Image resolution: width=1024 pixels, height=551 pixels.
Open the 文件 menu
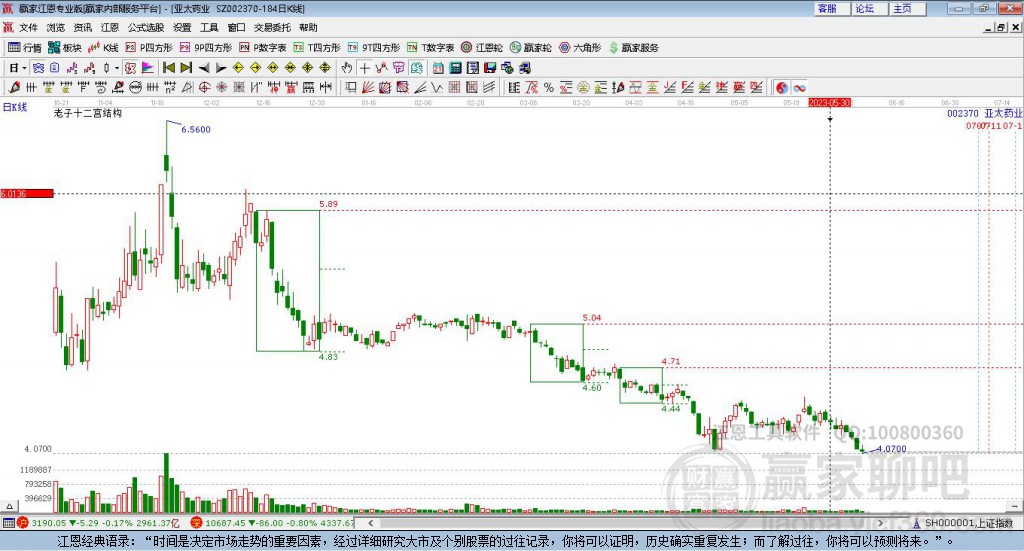click(29, 27)
